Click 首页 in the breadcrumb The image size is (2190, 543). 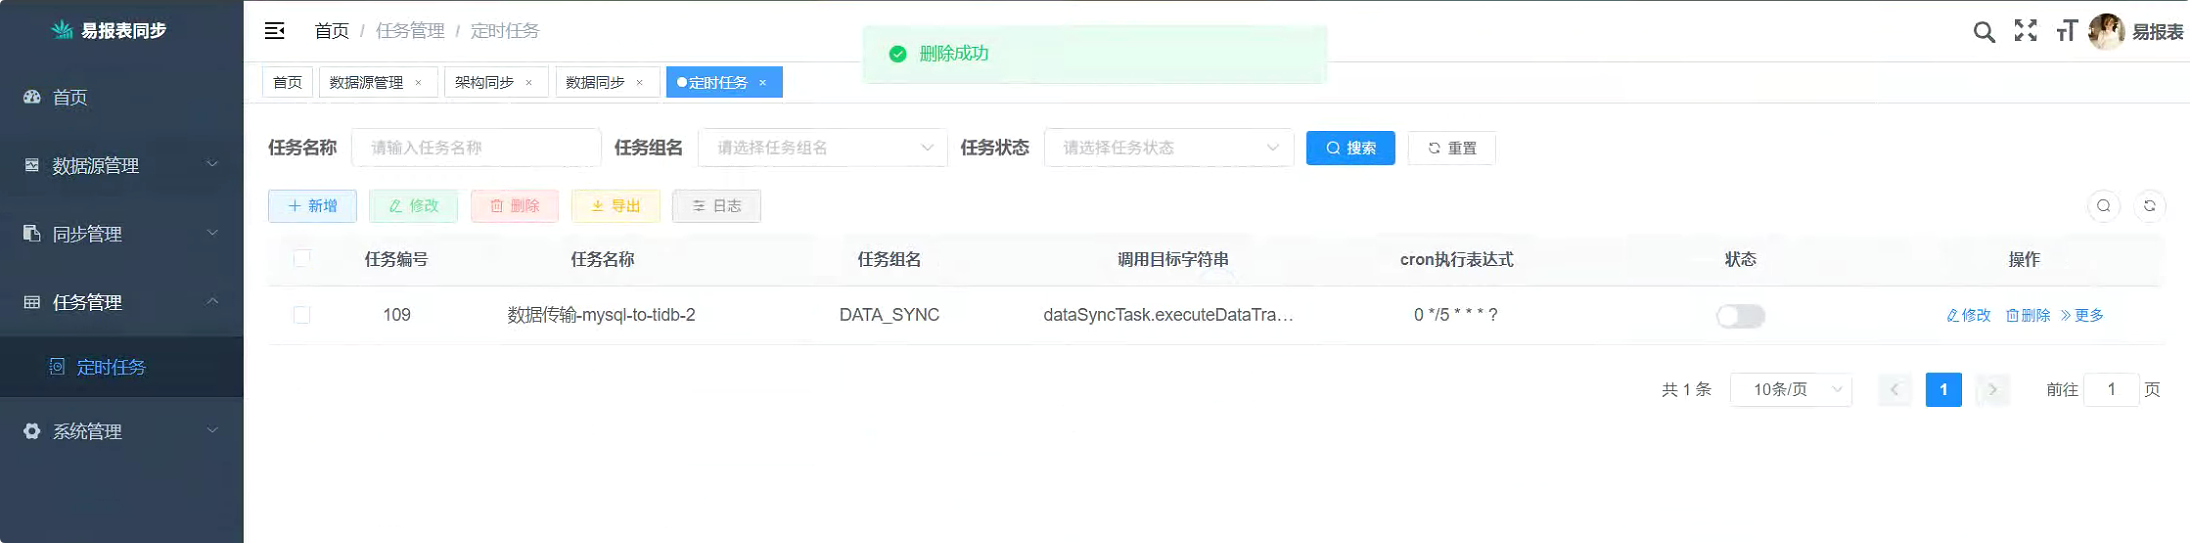[331, 31]
